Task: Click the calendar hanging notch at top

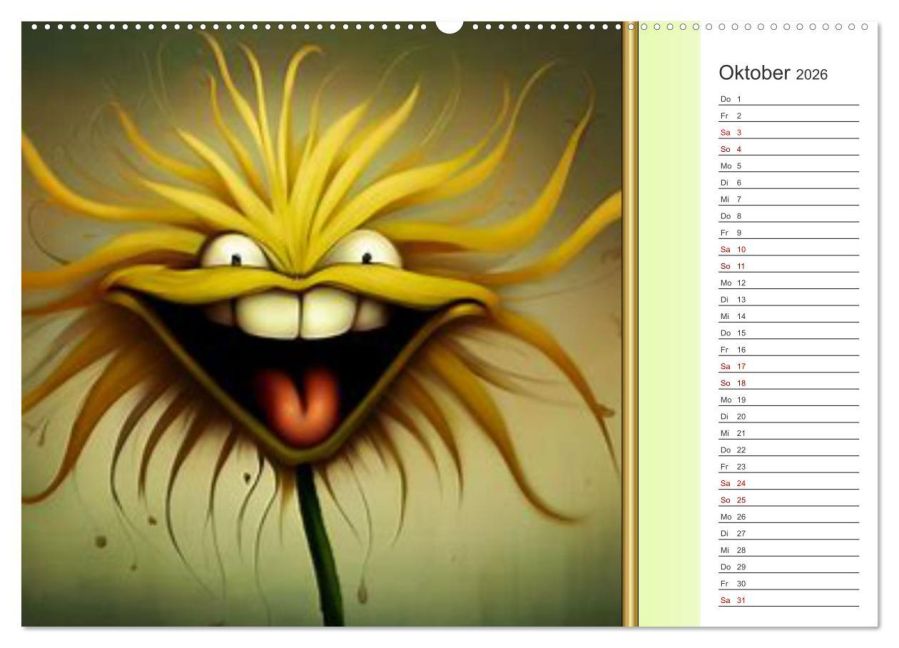Action: pyautogui.click(x=449, y=25)
